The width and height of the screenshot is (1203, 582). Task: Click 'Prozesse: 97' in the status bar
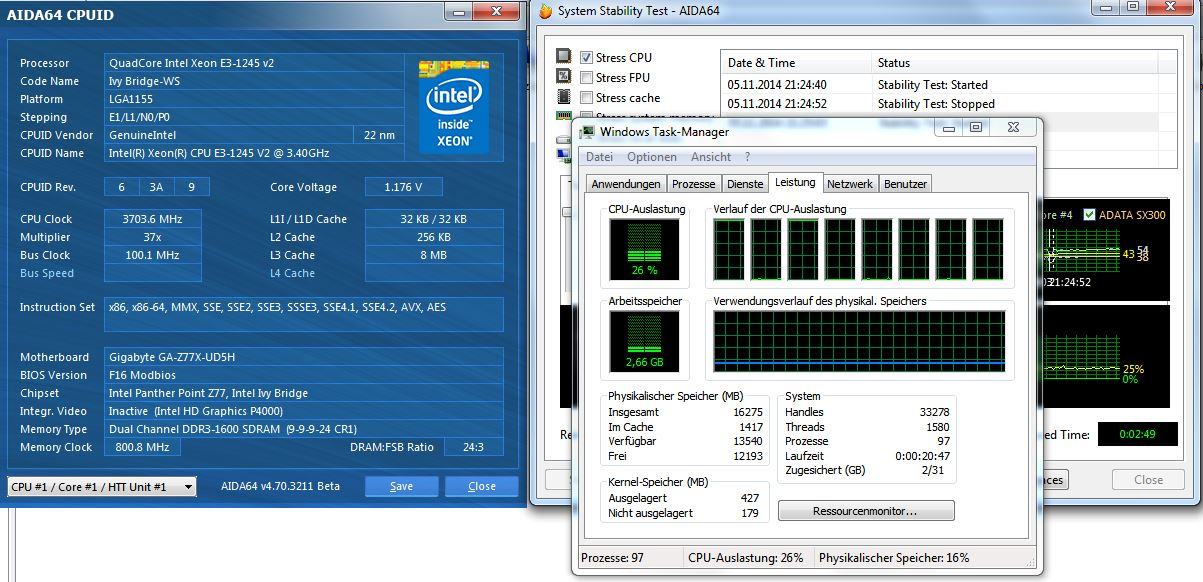[x=612, y=558]
